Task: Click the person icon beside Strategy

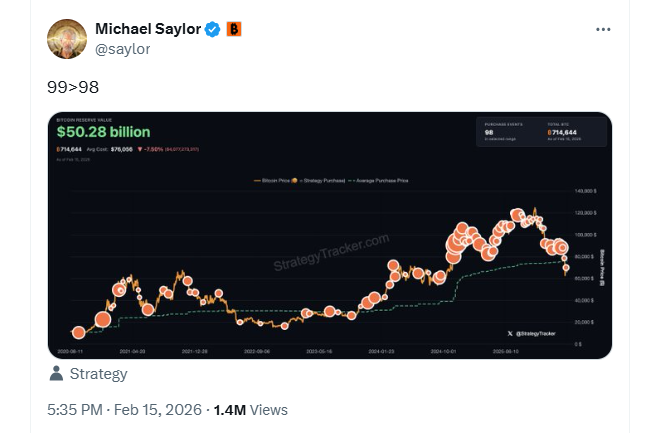Action: pyautogui.click(x=56, y=374)
